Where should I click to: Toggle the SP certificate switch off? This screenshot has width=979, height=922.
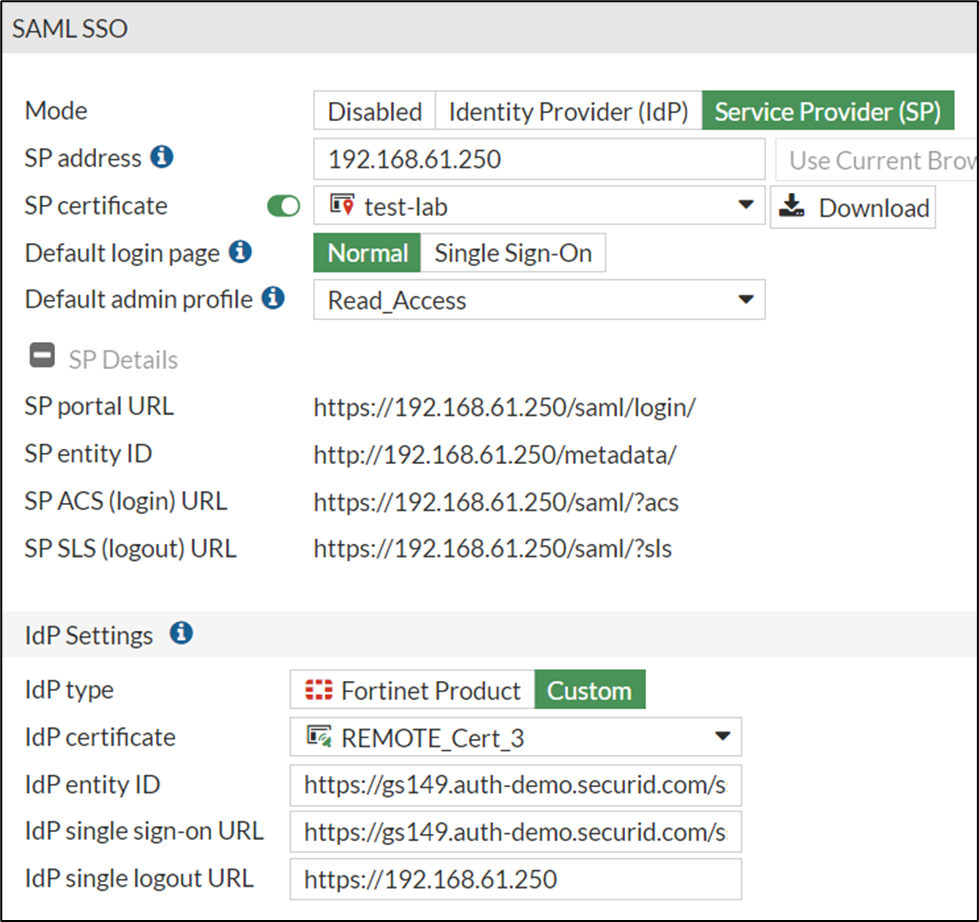pos(283,207)
